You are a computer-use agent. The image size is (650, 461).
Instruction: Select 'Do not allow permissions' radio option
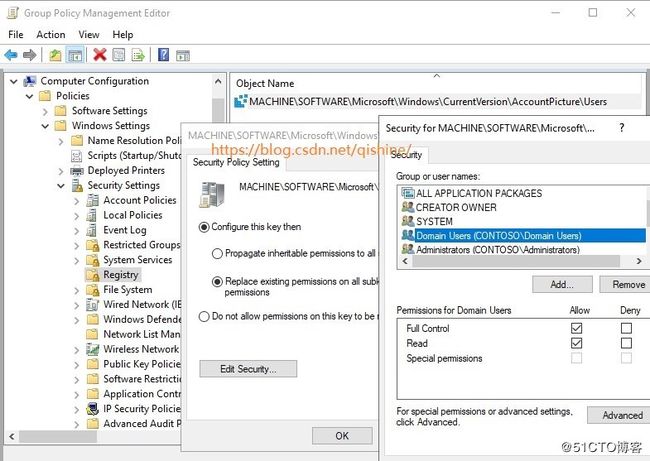205,316
